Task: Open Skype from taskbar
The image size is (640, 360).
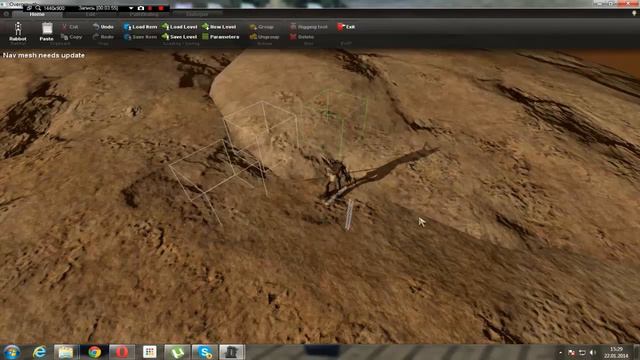Action: (204, 352)
